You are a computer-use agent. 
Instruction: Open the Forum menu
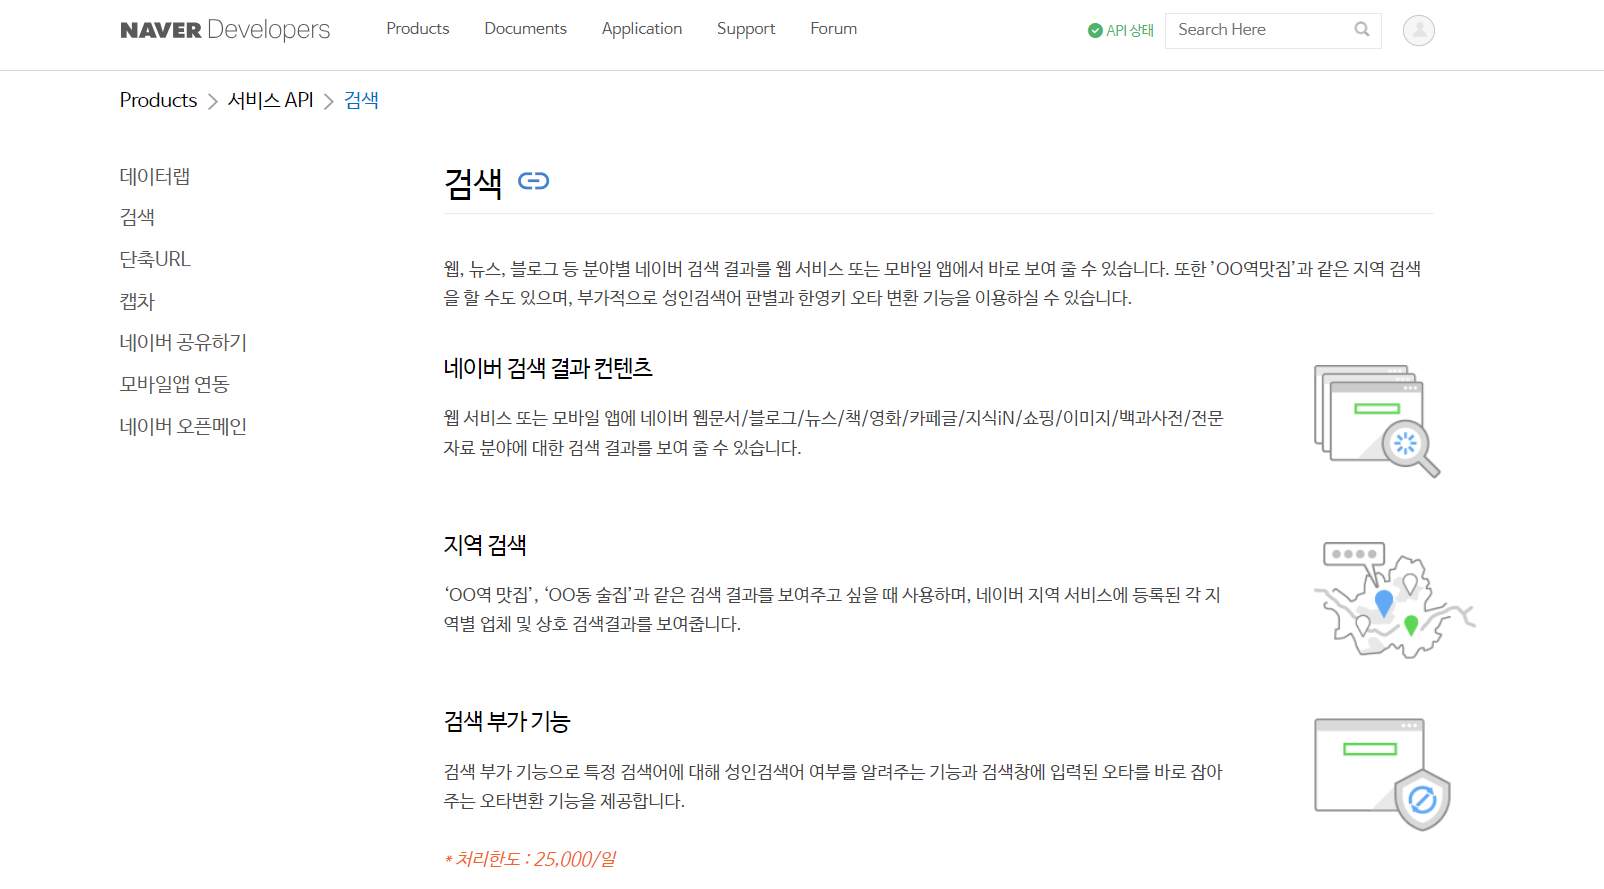tap(834, 29)
